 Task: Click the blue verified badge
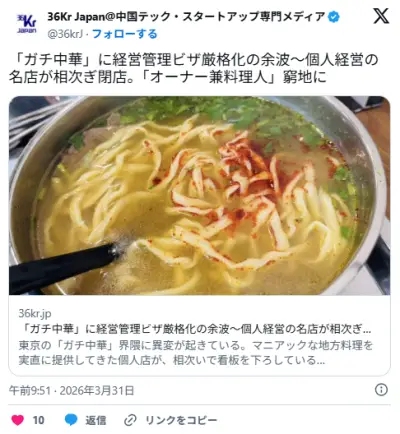[x=334, y=17]
